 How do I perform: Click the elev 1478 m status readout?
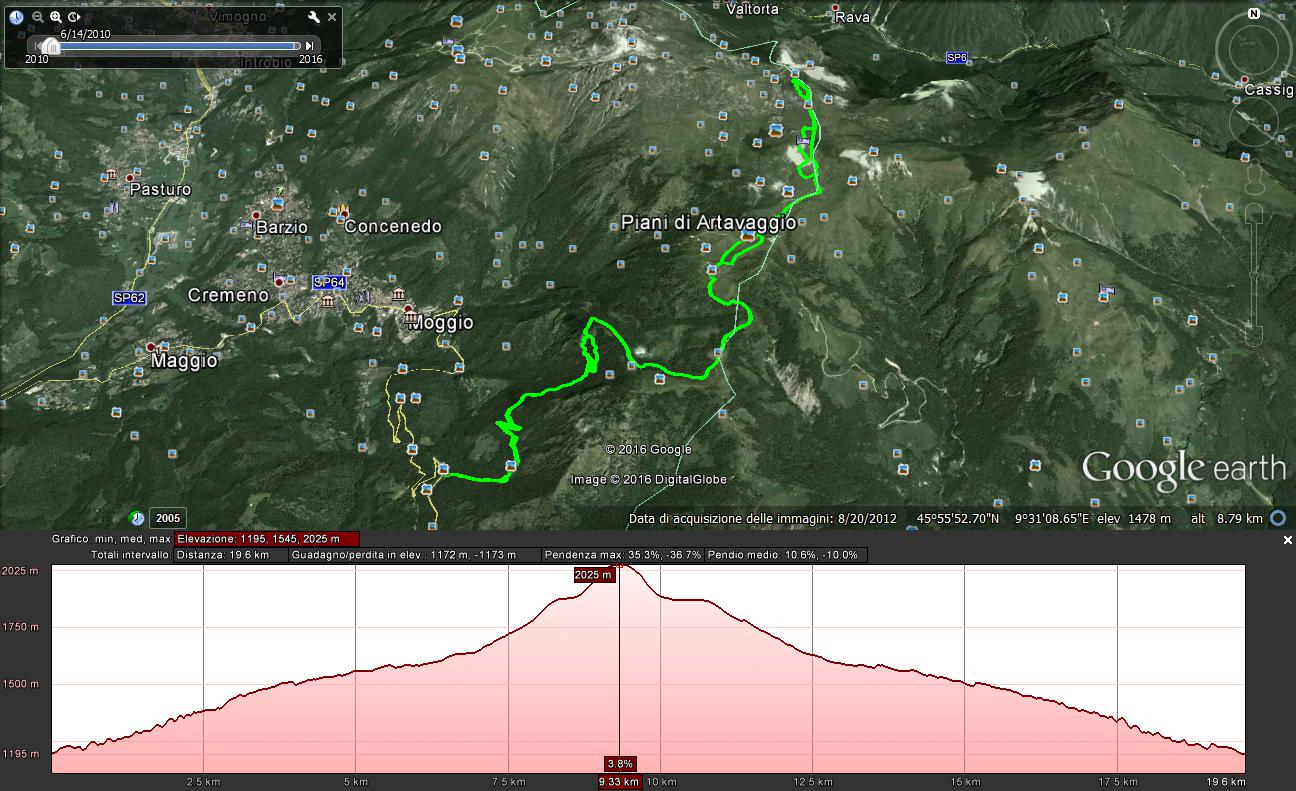[1132, 519]
